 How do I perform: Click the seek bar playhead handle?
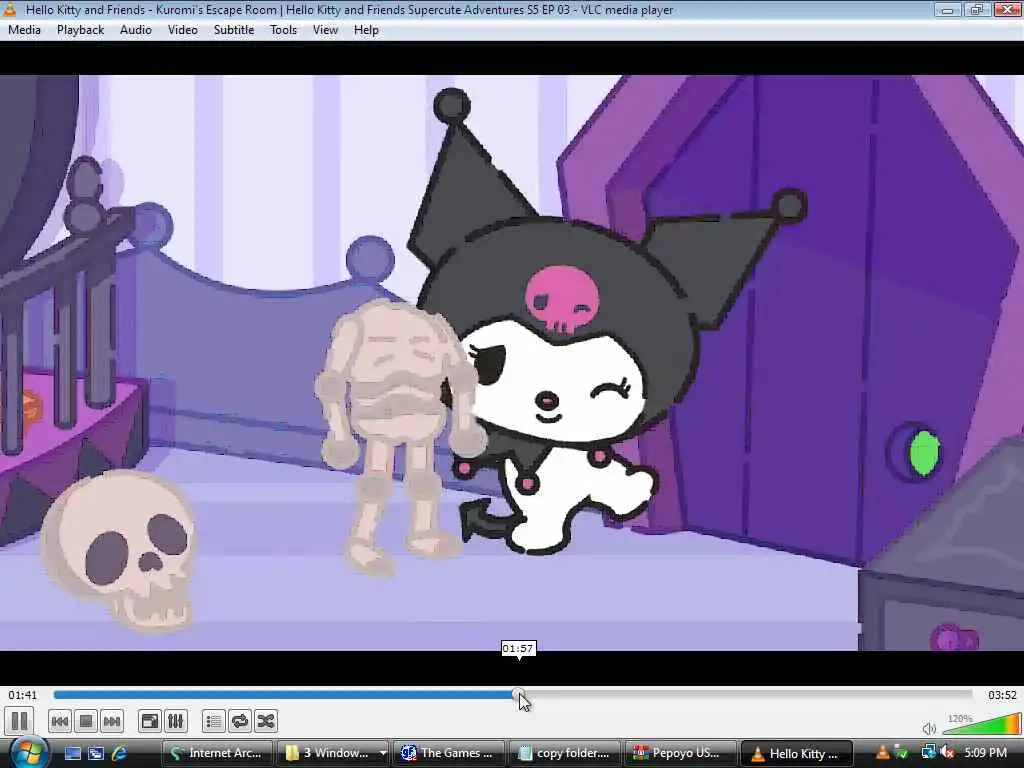click(518, 695)
